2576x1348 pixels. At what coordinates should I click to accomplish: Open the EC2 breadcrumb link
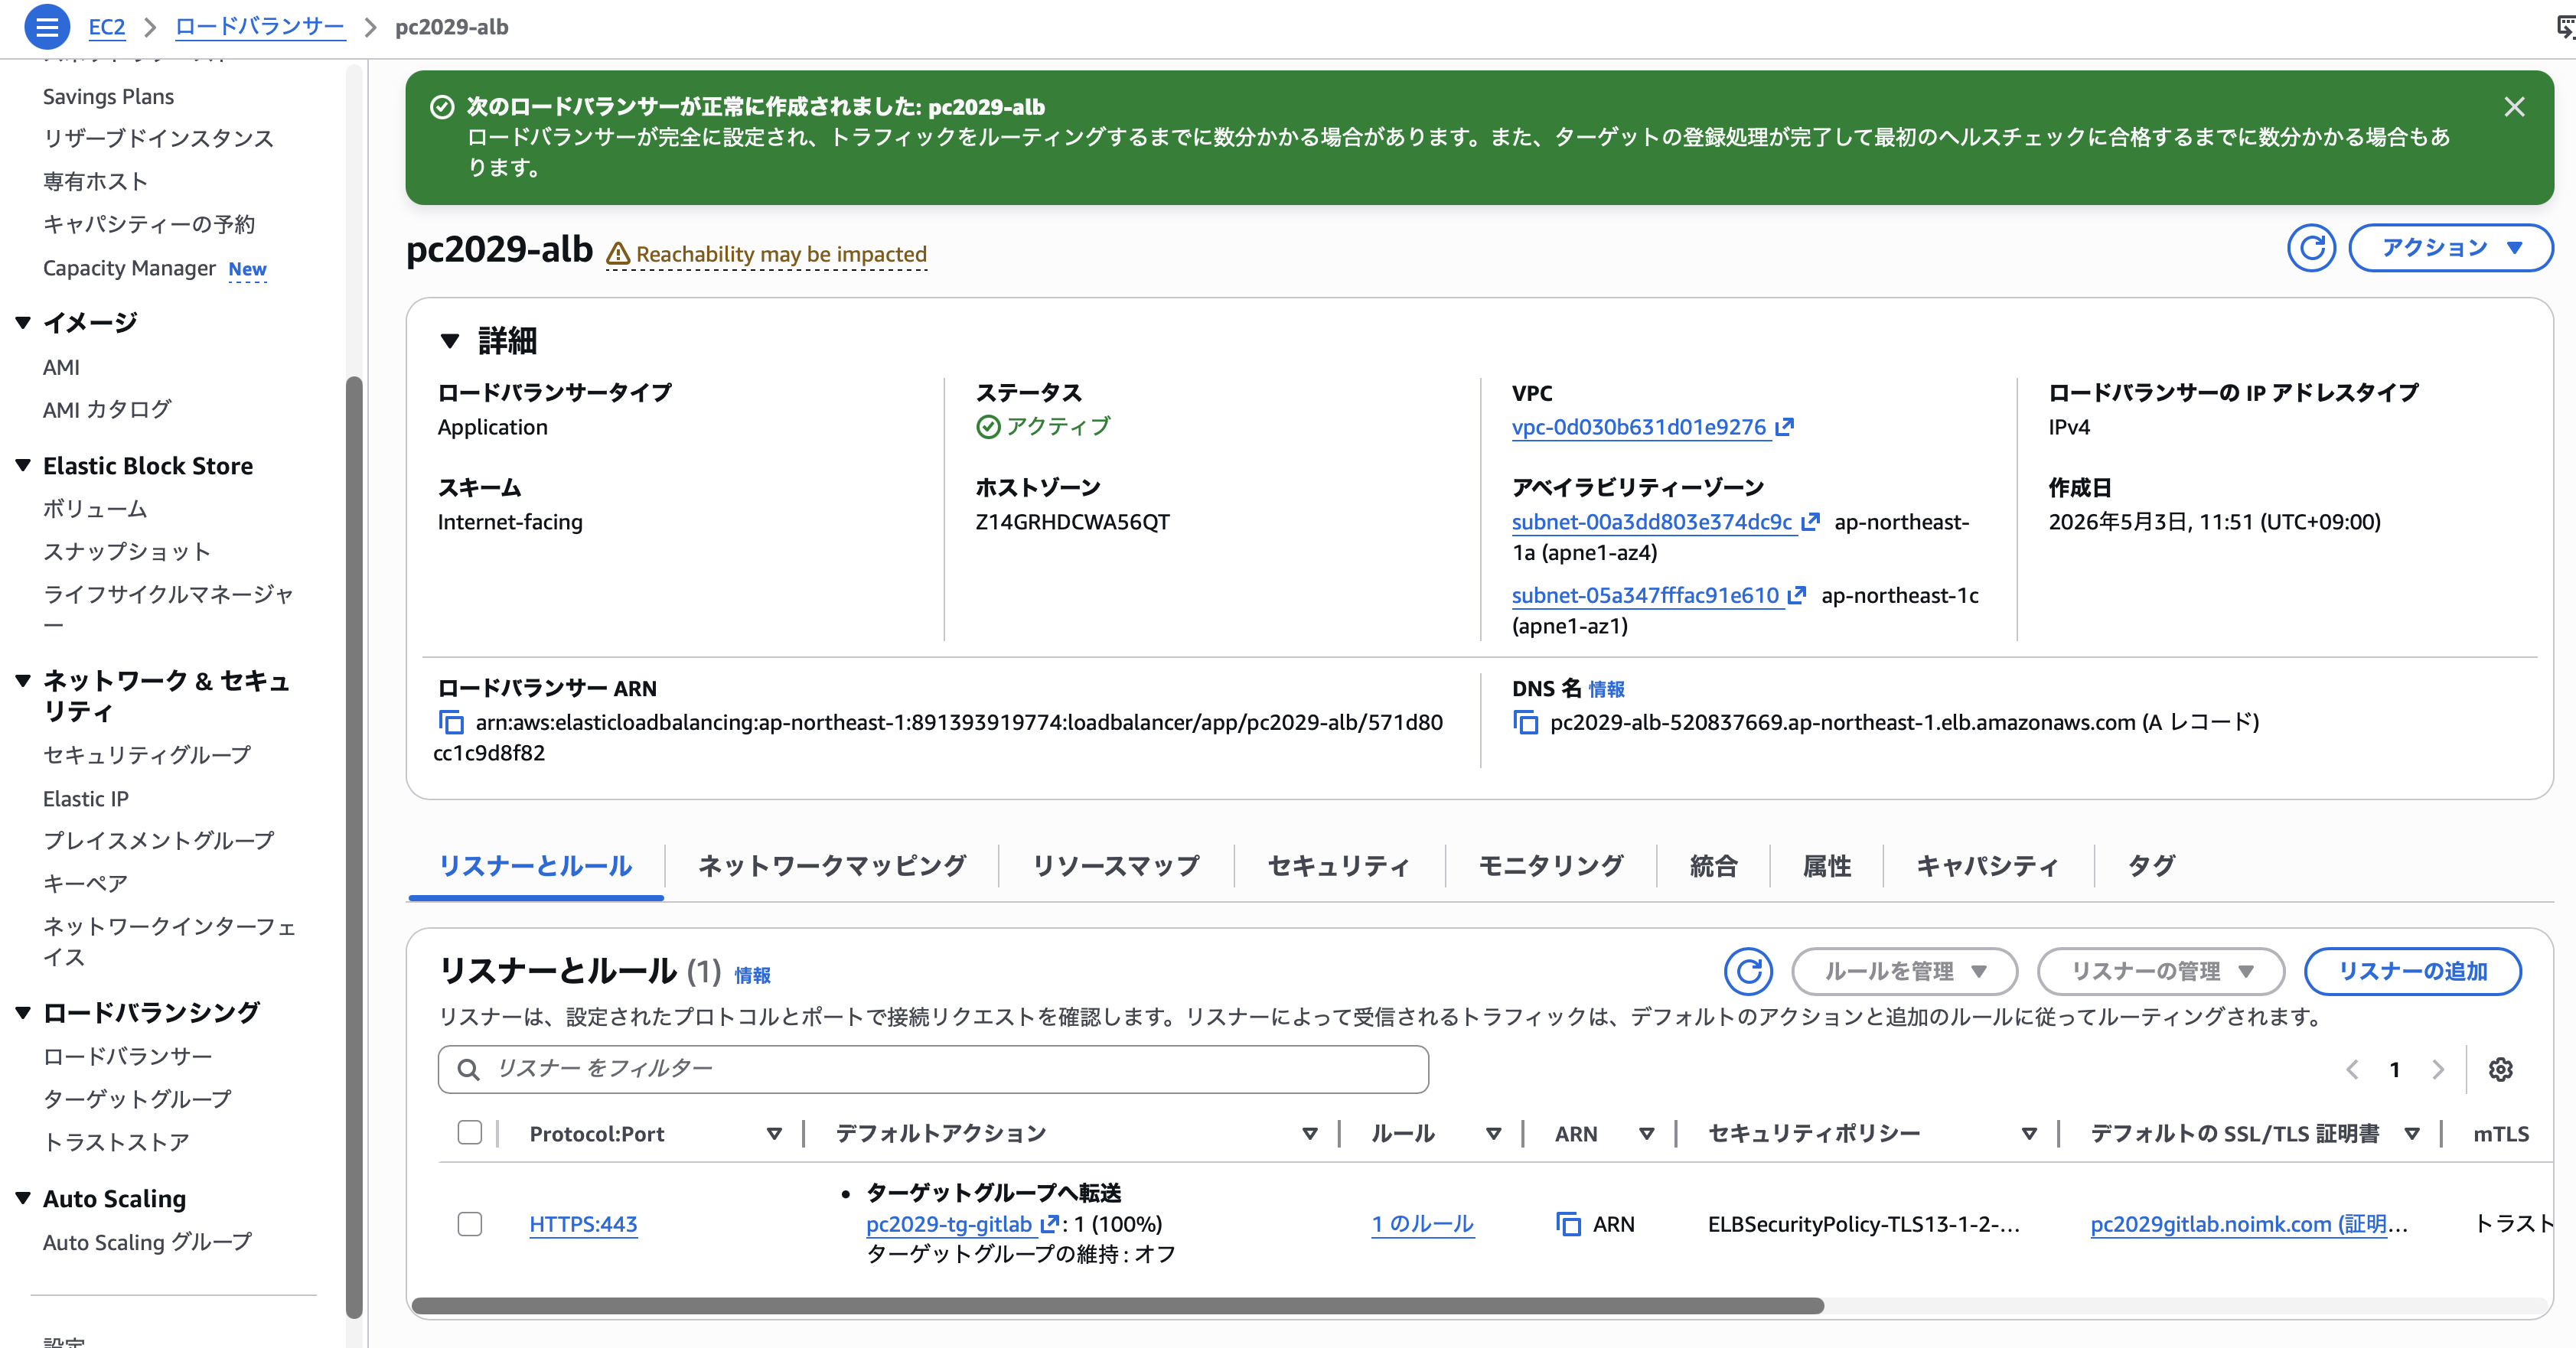pyautogui.click(x=107, y=27)
